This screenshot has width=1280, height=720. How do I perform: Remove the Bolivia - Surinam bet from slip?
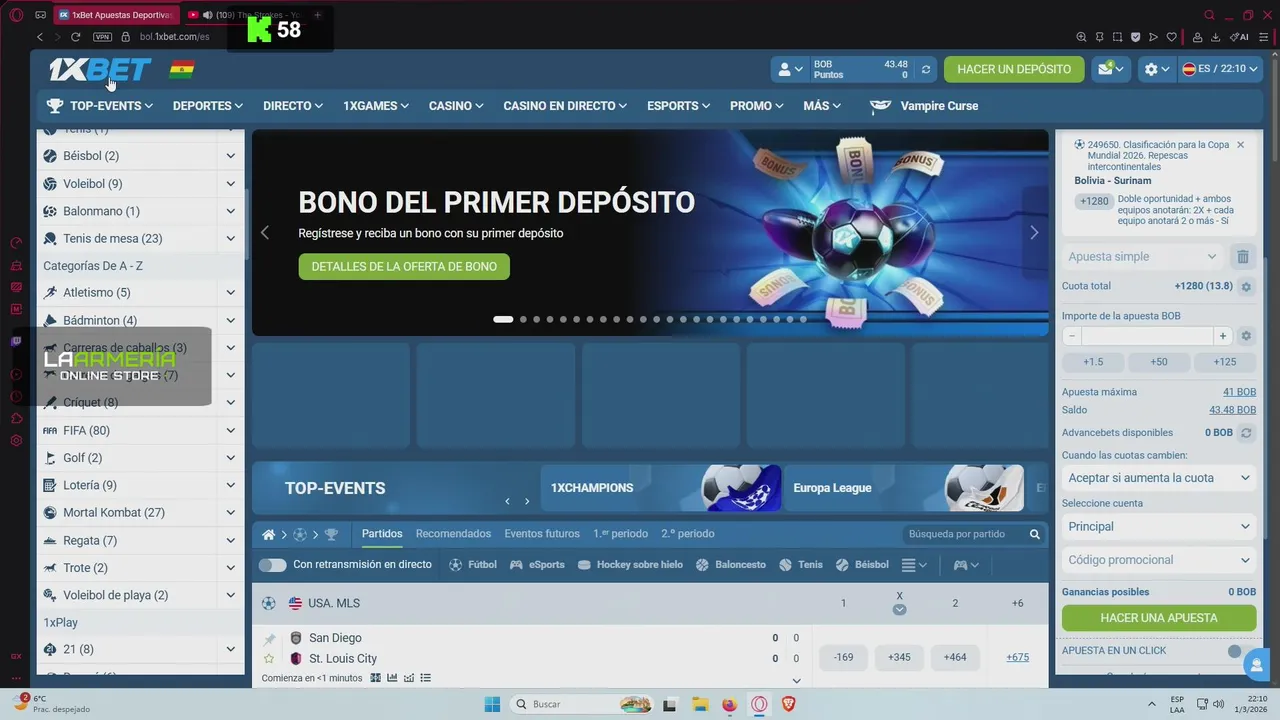1240,145
